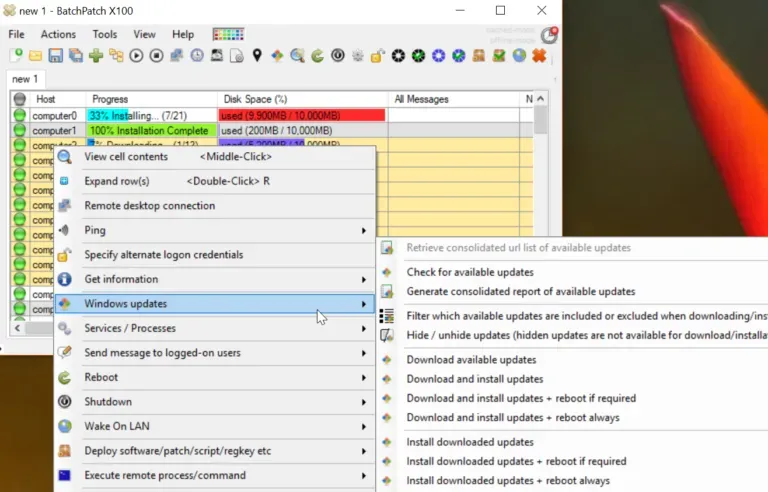This screenshot has width=768, height=492.
Task: Open Remote desktop connection from context menu
Action: (x=215, y=206)
